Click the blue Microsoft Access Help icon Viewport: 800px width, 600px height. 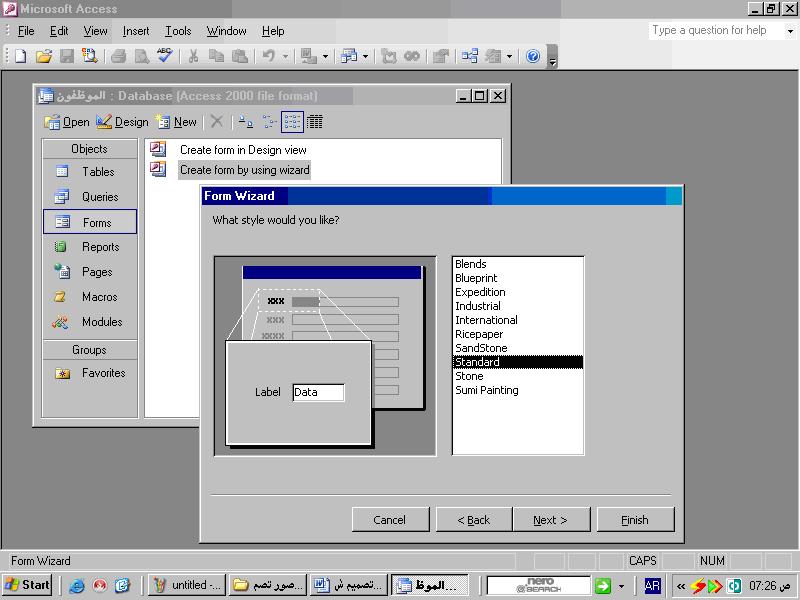[x=533, y=56]
